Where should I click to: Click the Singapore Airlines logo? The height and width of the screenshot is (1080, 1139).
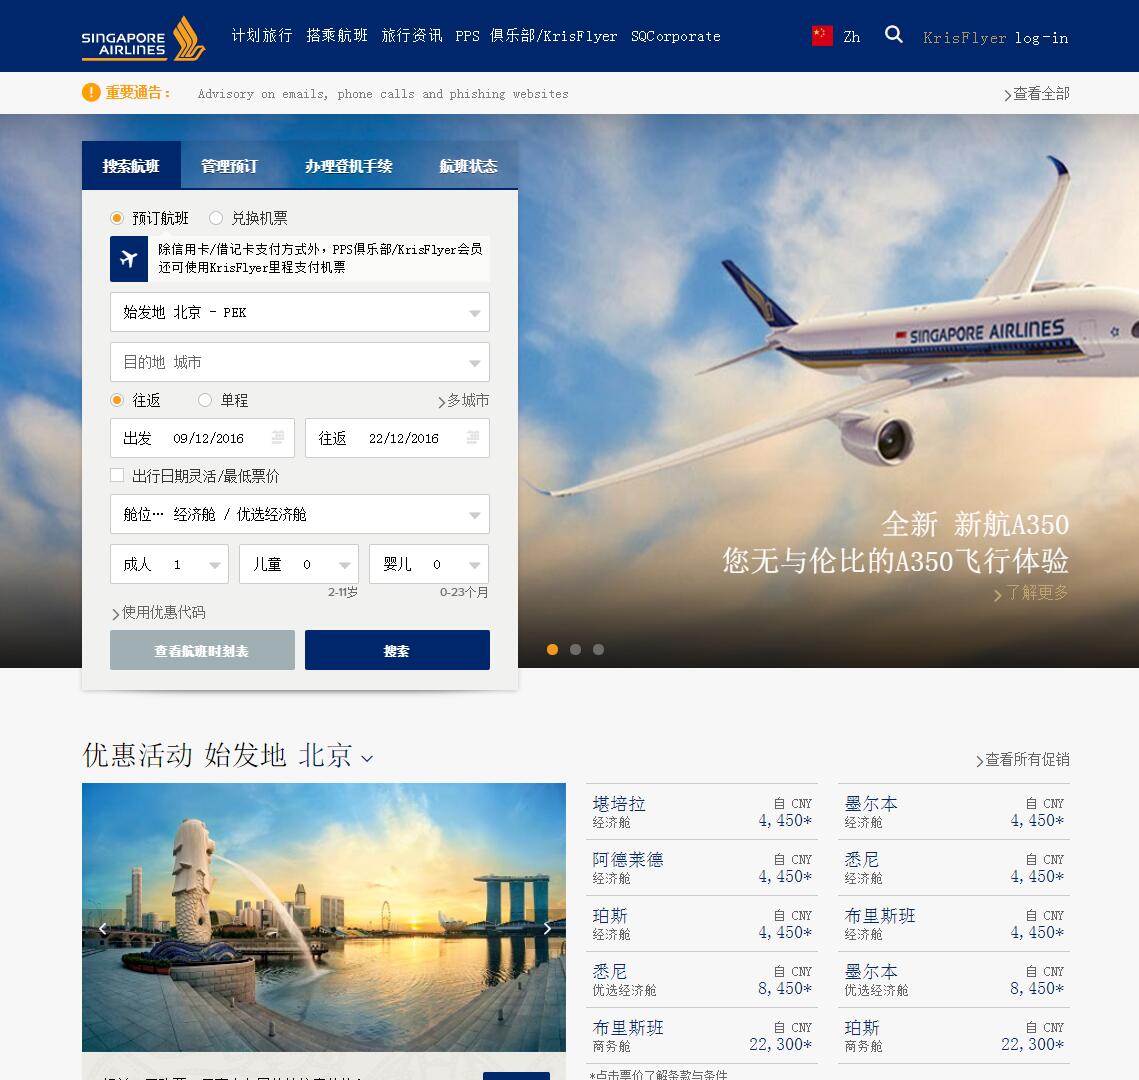(143, 38)
